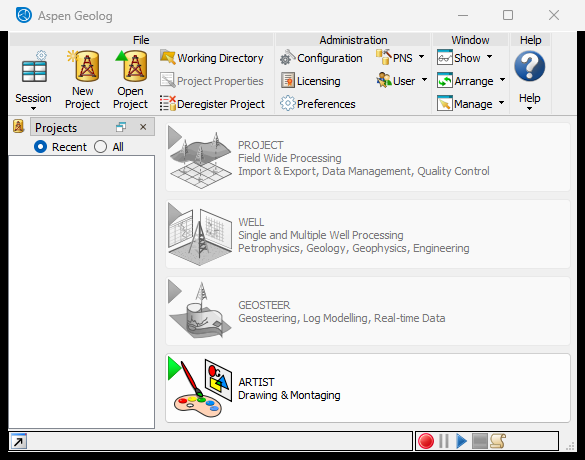Click the Projects panel title
Image resolution: width=585 pixels, height=460 pixels.
pyautogui.click(x=56, y=128)
